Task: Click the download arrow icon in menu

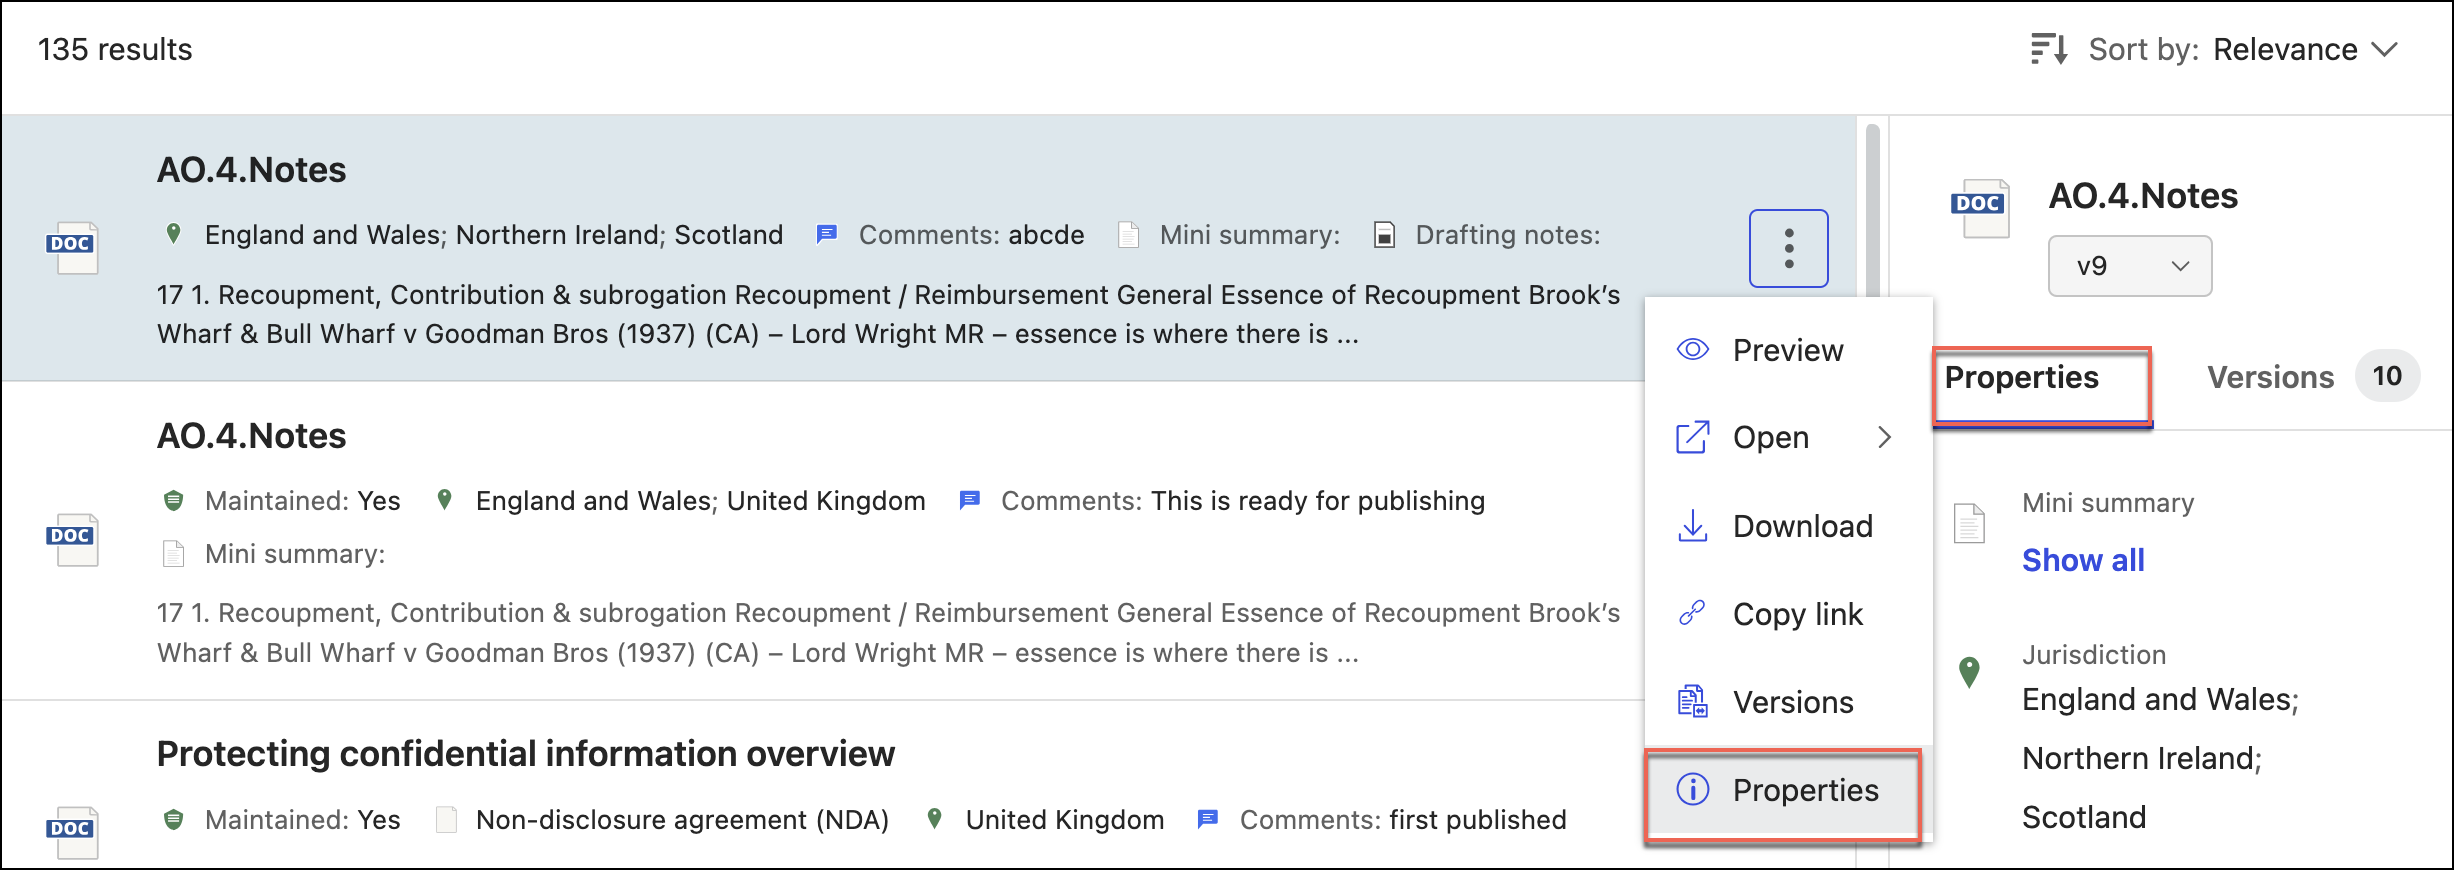Action: (1692, 526)
